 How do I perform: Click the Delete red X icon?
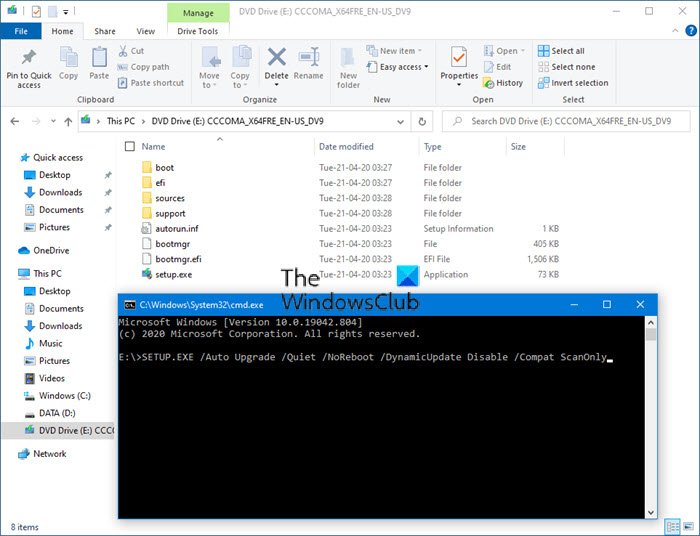click(276, 57)
